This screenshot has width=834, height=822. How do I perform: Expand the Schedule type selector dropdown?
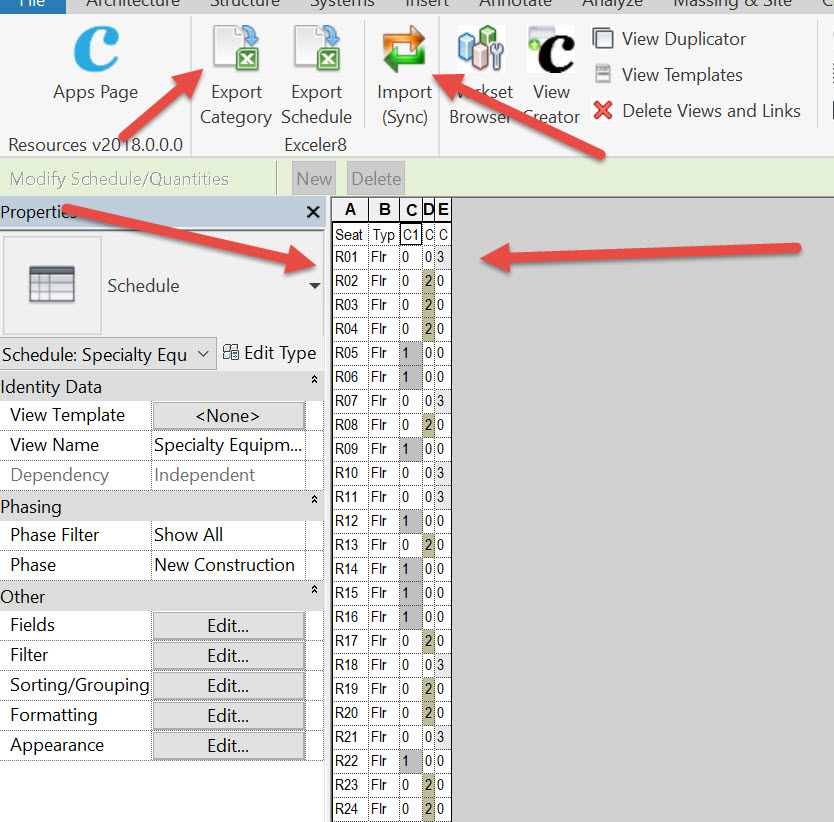tap(314, 286)
